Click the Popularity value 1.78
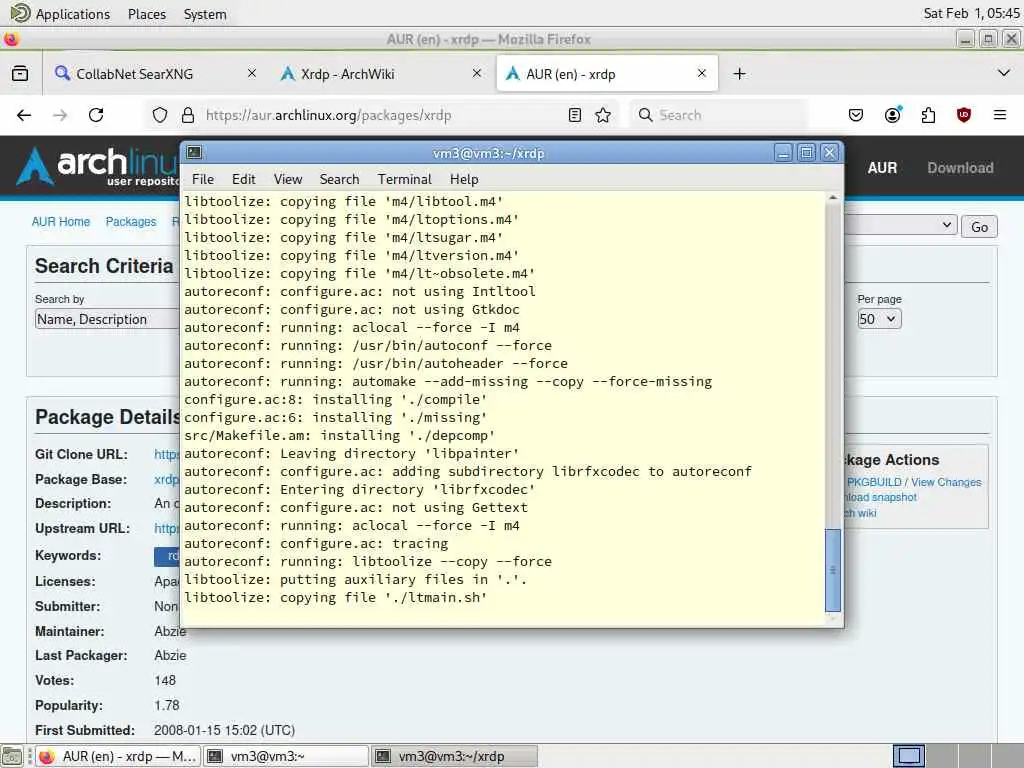Viewport: 1024px width, 768px height. [167, 705]
